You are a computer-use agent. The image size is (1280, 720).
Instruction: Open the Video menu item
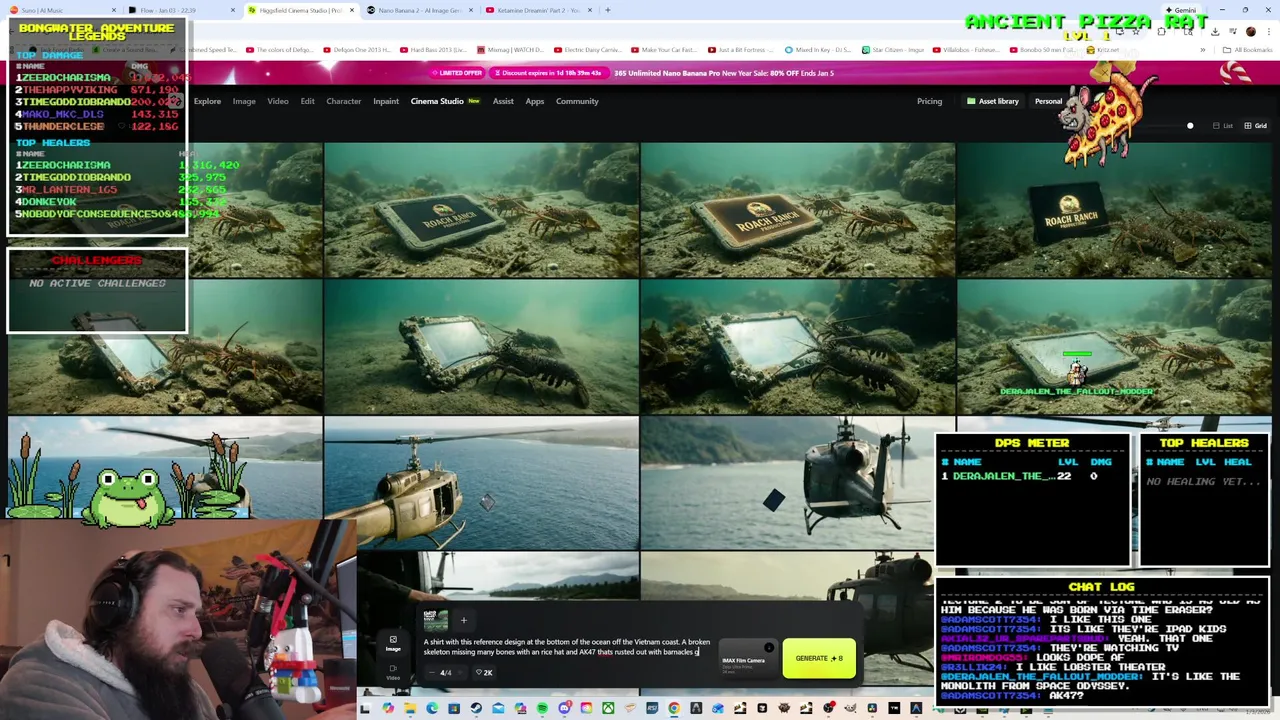[x=278, y=101]
